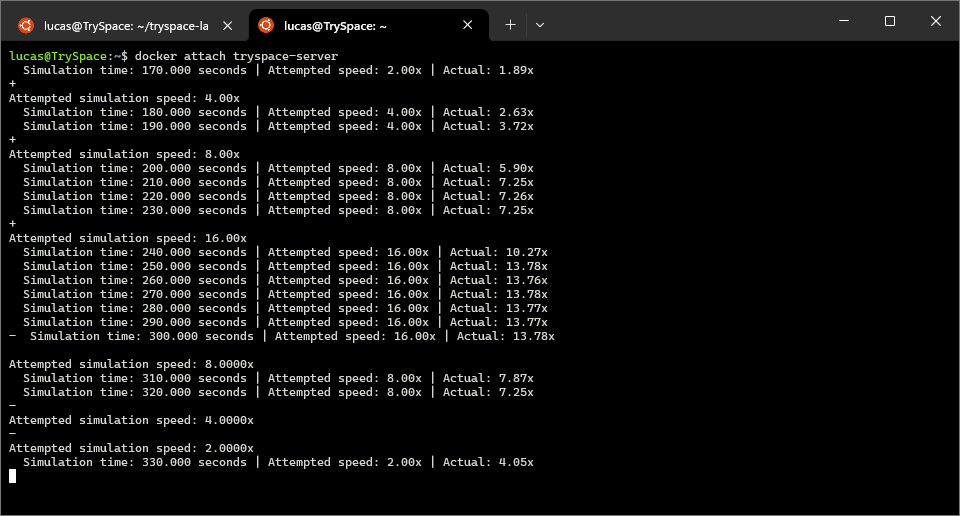The image size is (960, 516).
Task: Click 'Attempted simulation speed: 4.0000x' line
Action: pos(131,421)
